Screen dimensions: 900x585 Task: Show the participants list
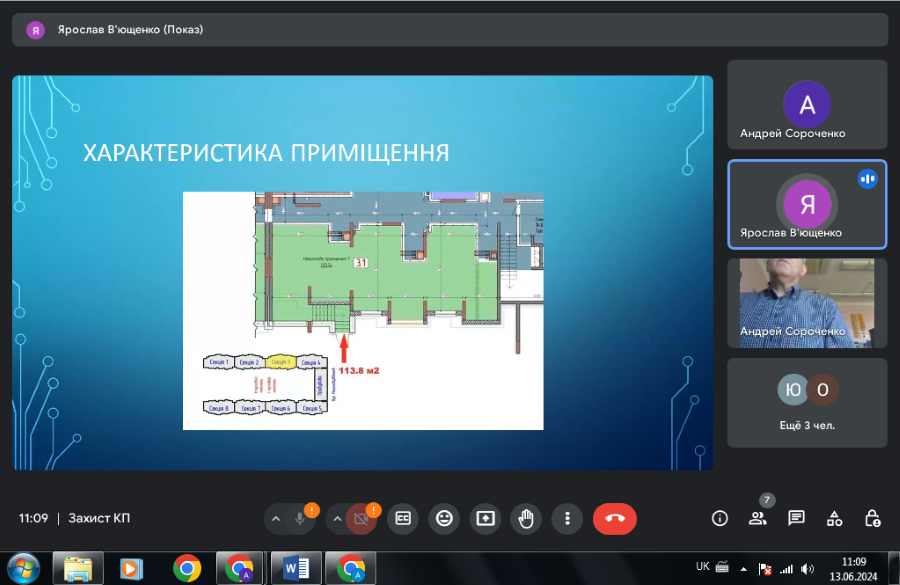pyautogui.click(x=757, y=518)
